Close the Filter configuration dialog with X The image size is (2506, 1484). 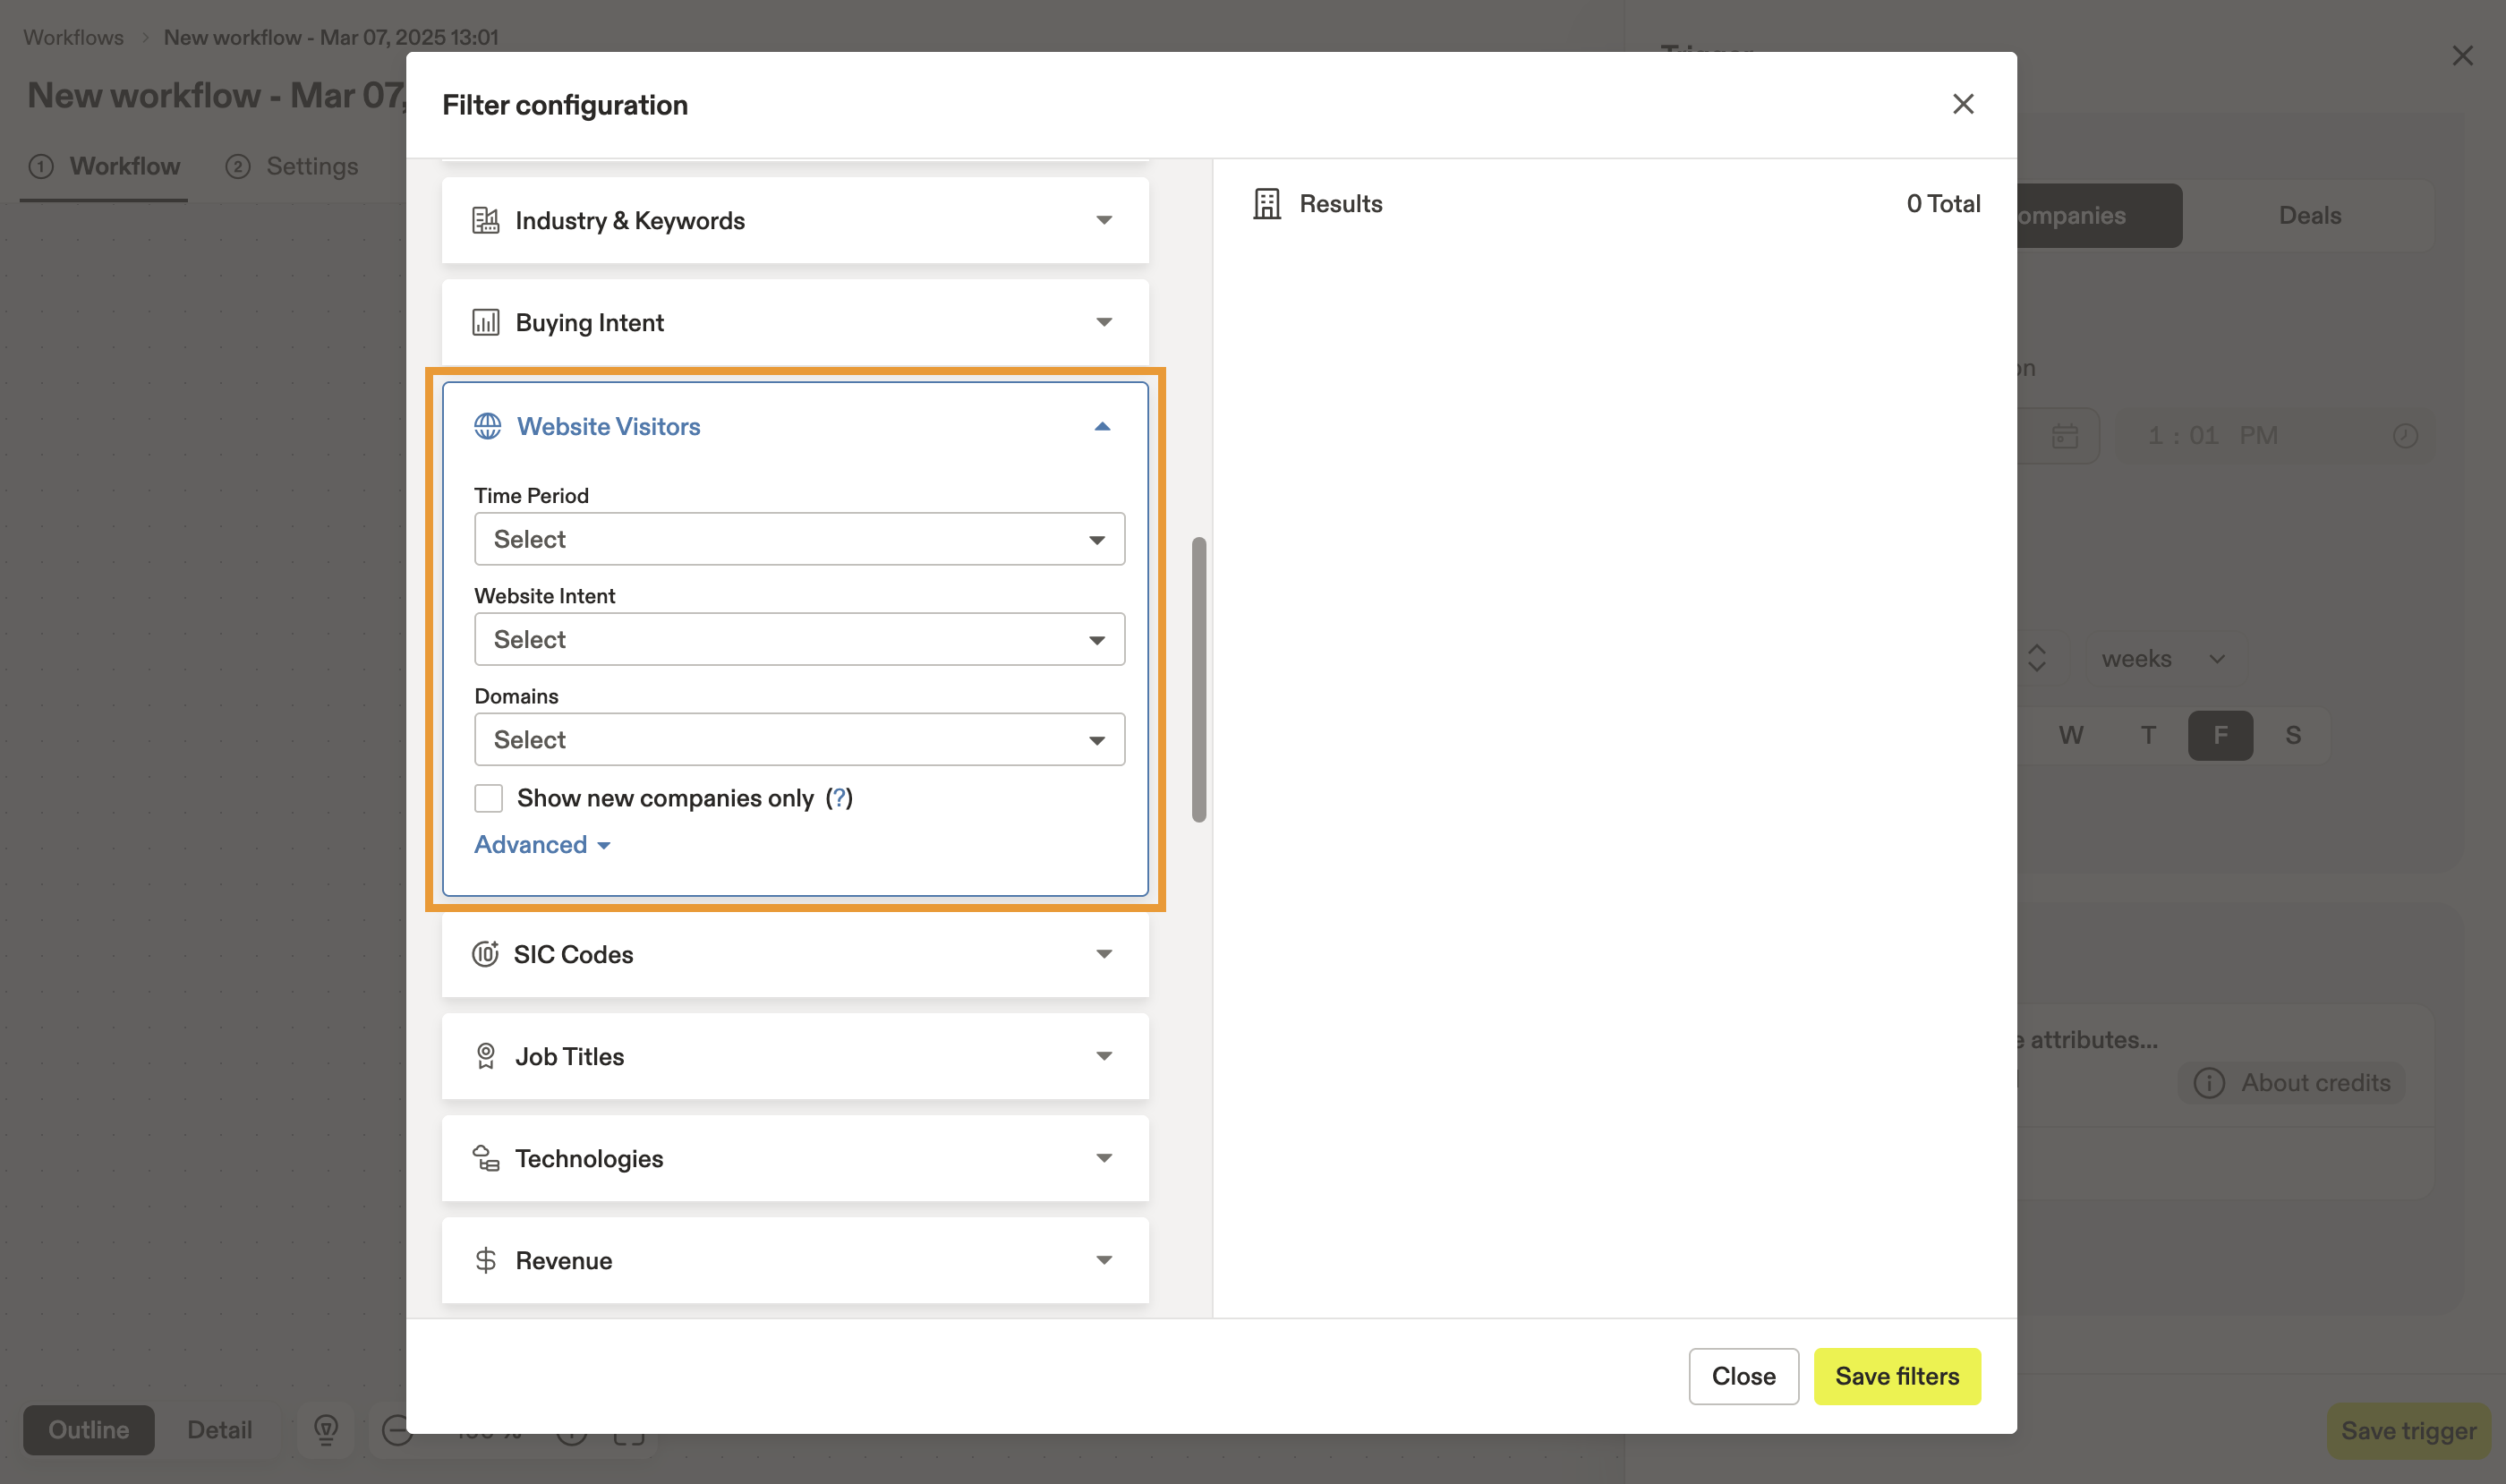(x=1962, y=104)
